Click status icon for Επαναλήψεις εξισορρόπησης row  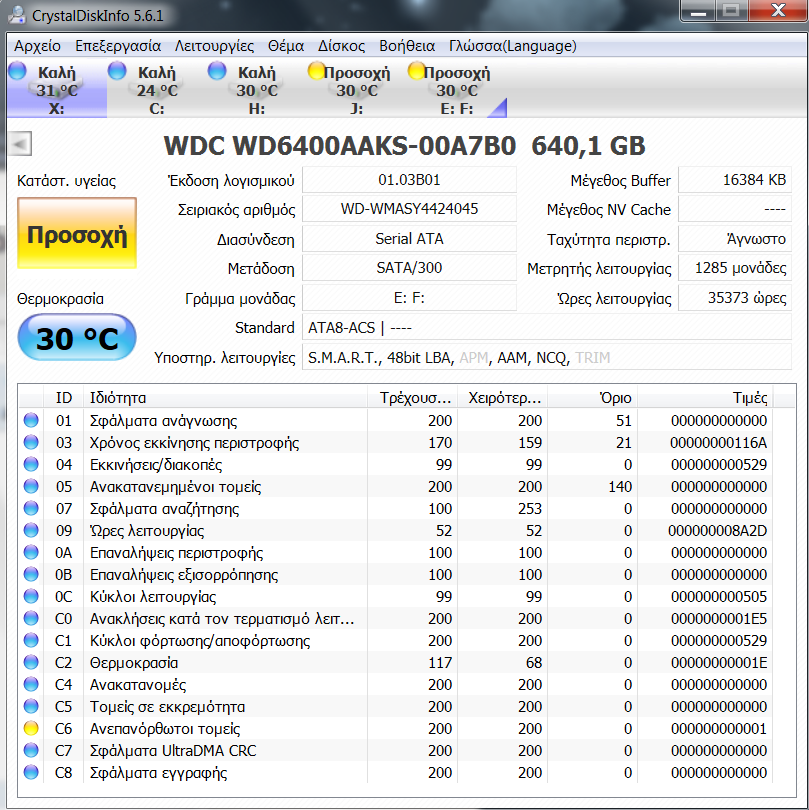click(x=31, y=574)
